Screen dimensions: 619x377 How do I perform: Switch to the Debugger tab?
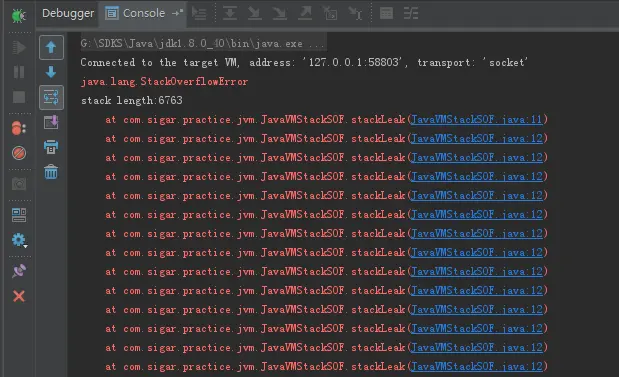[x=68, y=13]
